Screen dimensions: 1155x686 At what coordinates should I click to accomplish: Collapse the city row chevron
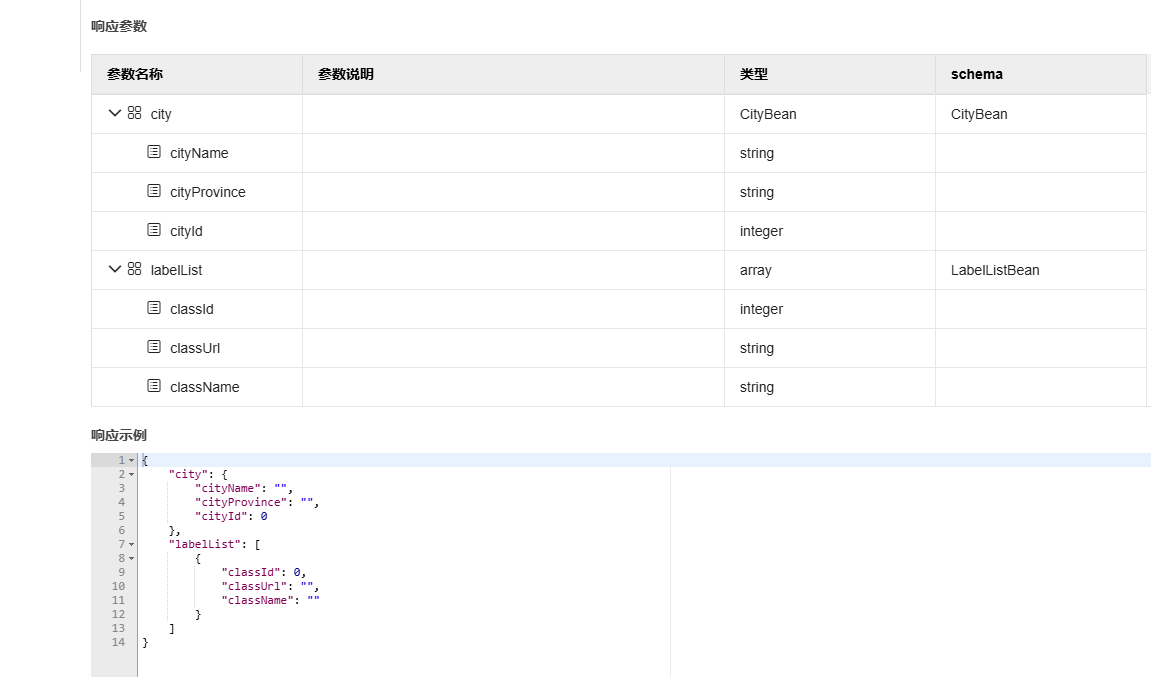[x=115, y=114]
